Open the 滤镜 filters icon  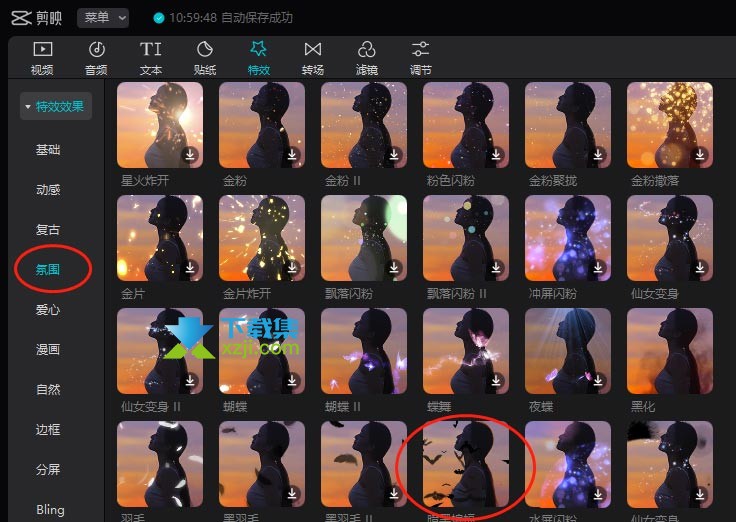click(x=367, y=49)
